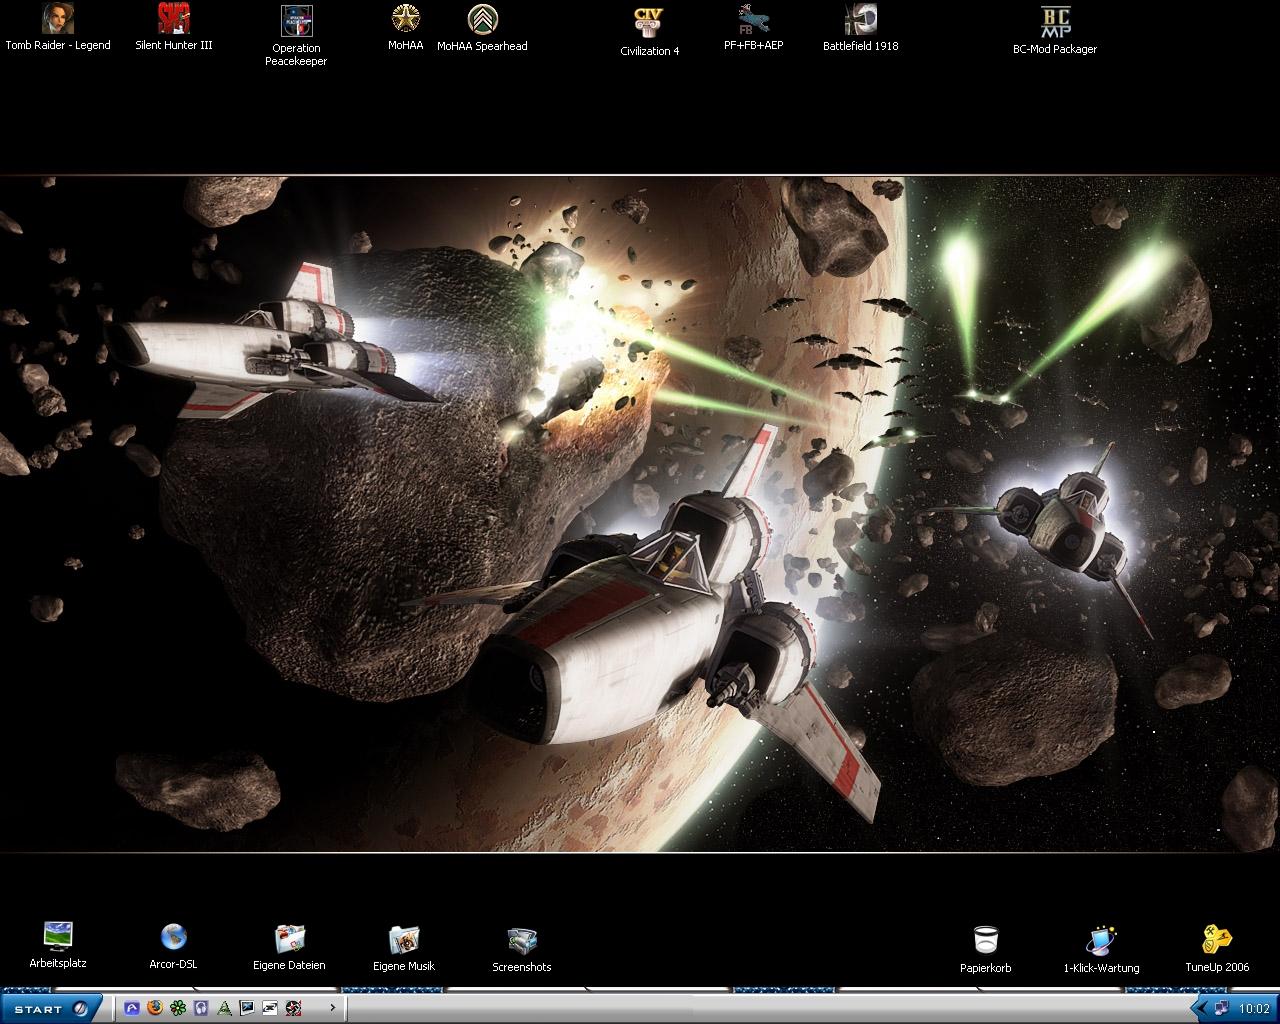Launch ICQ flower icon in quick launch
The image size is (1280, 1024).
(177, 1008)
